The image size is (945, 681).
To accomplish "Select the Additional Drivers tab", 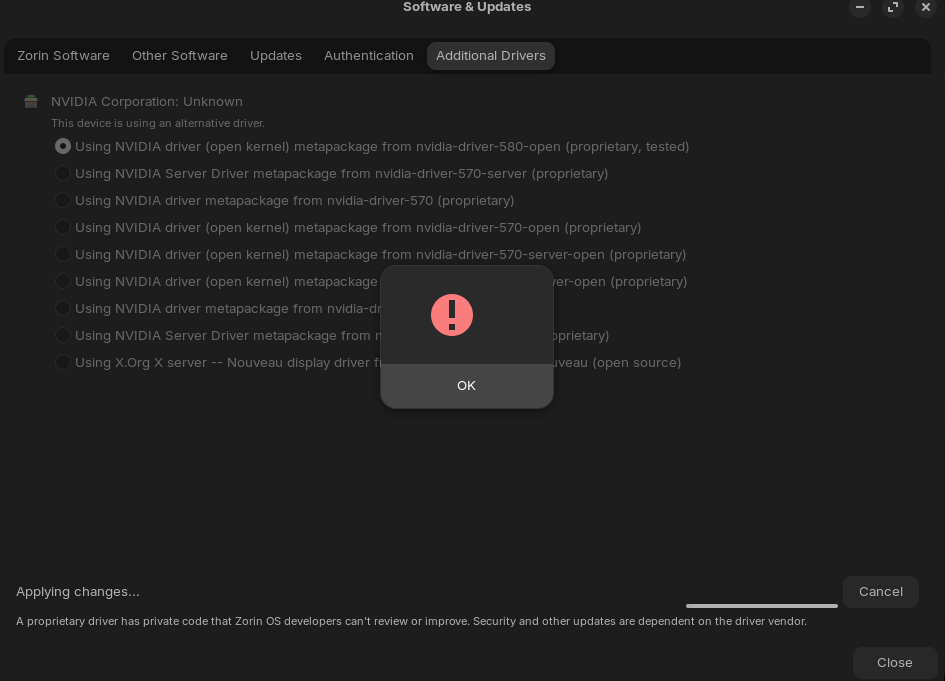I will pyautogui.click(x=491, y=56).
